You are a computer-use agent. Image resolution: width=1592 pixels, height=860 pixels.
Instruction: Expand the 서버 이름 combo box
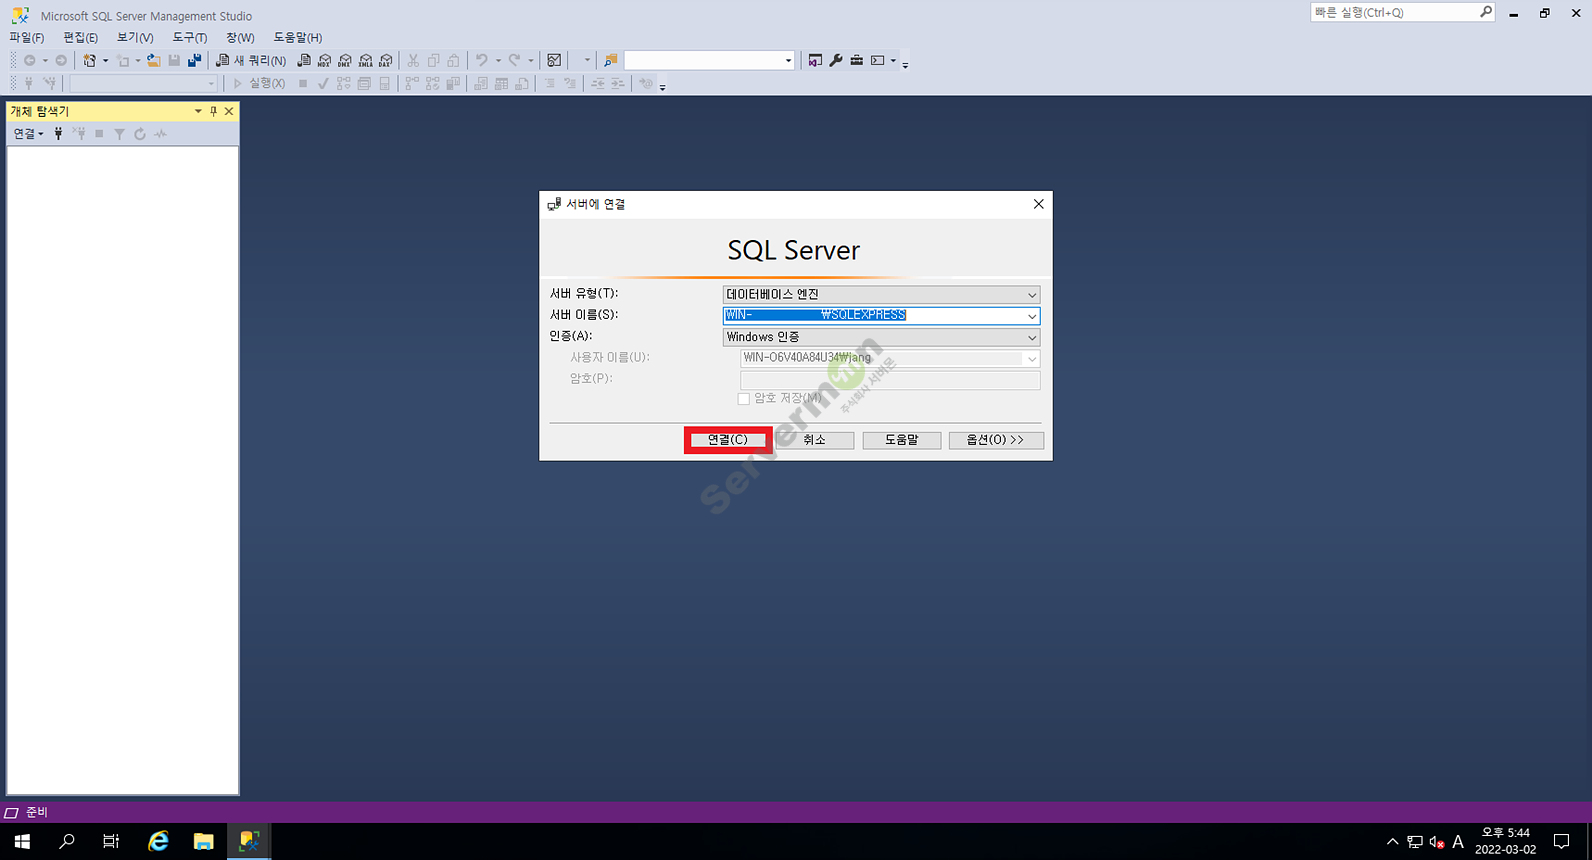click(x=1032, y=316)
